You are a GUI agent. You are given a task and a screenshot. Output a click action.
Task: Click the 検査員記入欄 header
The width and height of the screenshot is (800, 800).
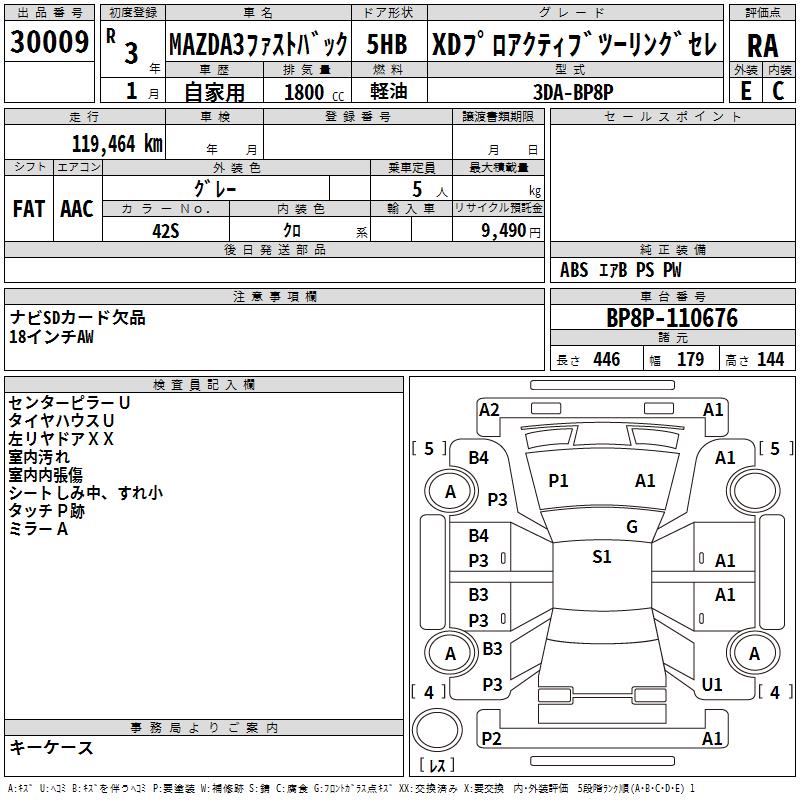click(x=204, y=385)
